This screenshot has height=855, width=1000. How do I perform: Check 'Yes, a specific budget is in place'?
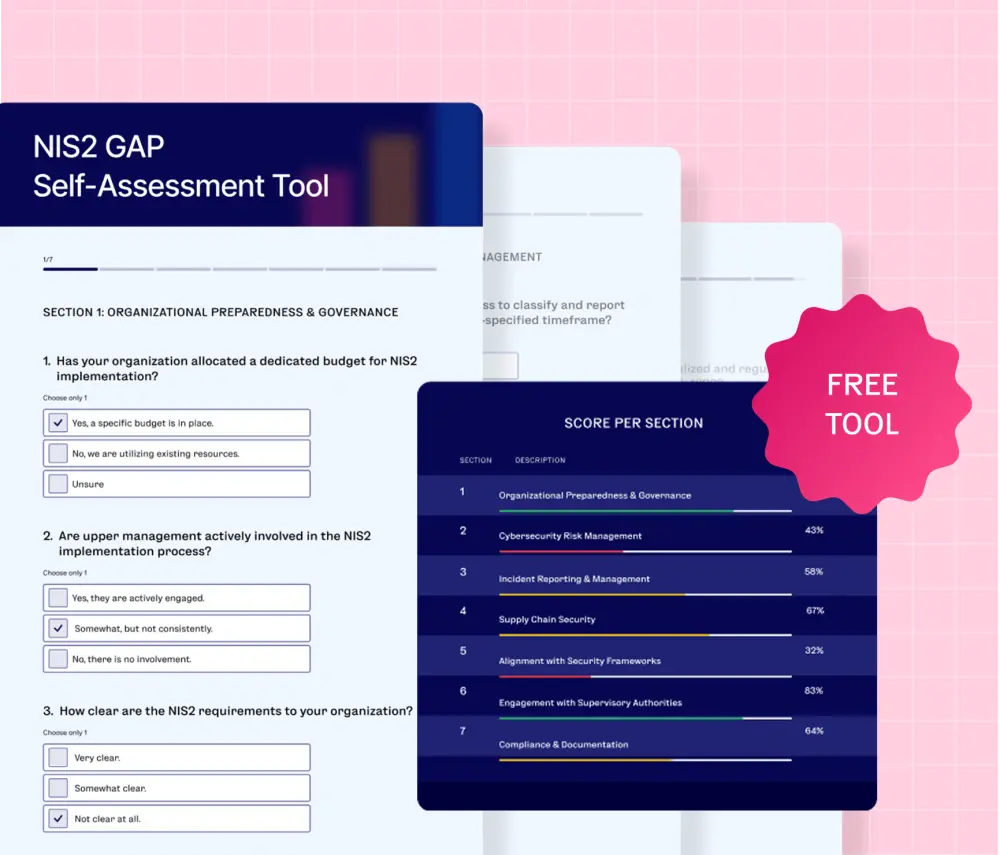click(58, 423)
